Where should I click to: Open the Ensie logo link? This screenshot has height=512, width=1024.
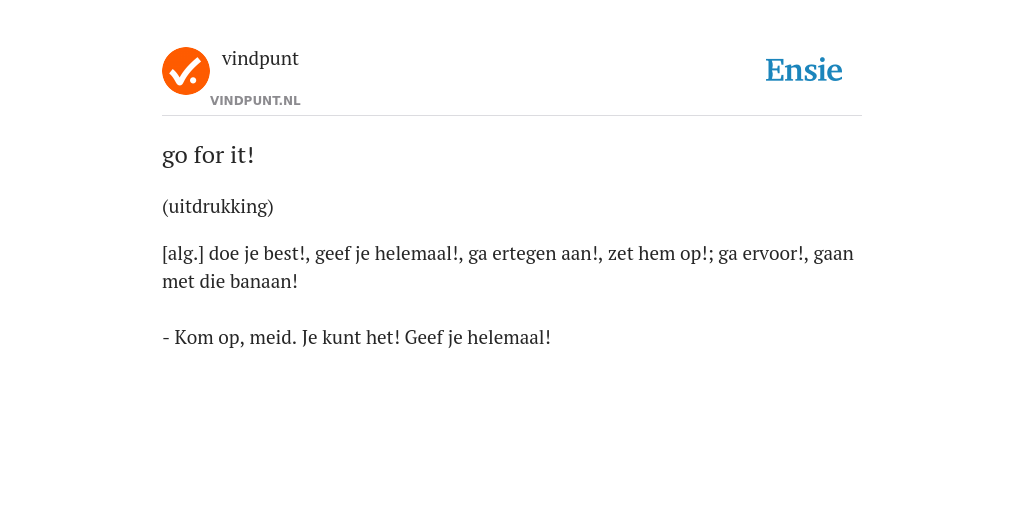pyautogui.click(x=804, y=70)
